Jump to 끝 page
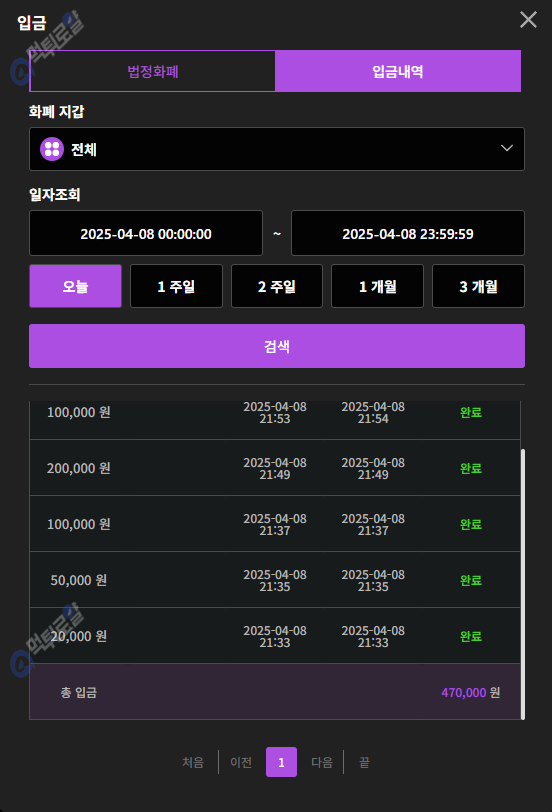 (x=365, y=762)
